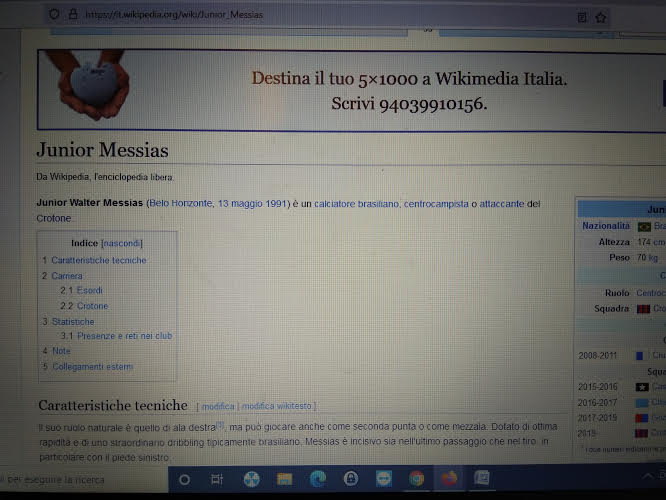Bookmark page with star icon
Viewport: 666px width, 500px height.
tap(601, 16)
